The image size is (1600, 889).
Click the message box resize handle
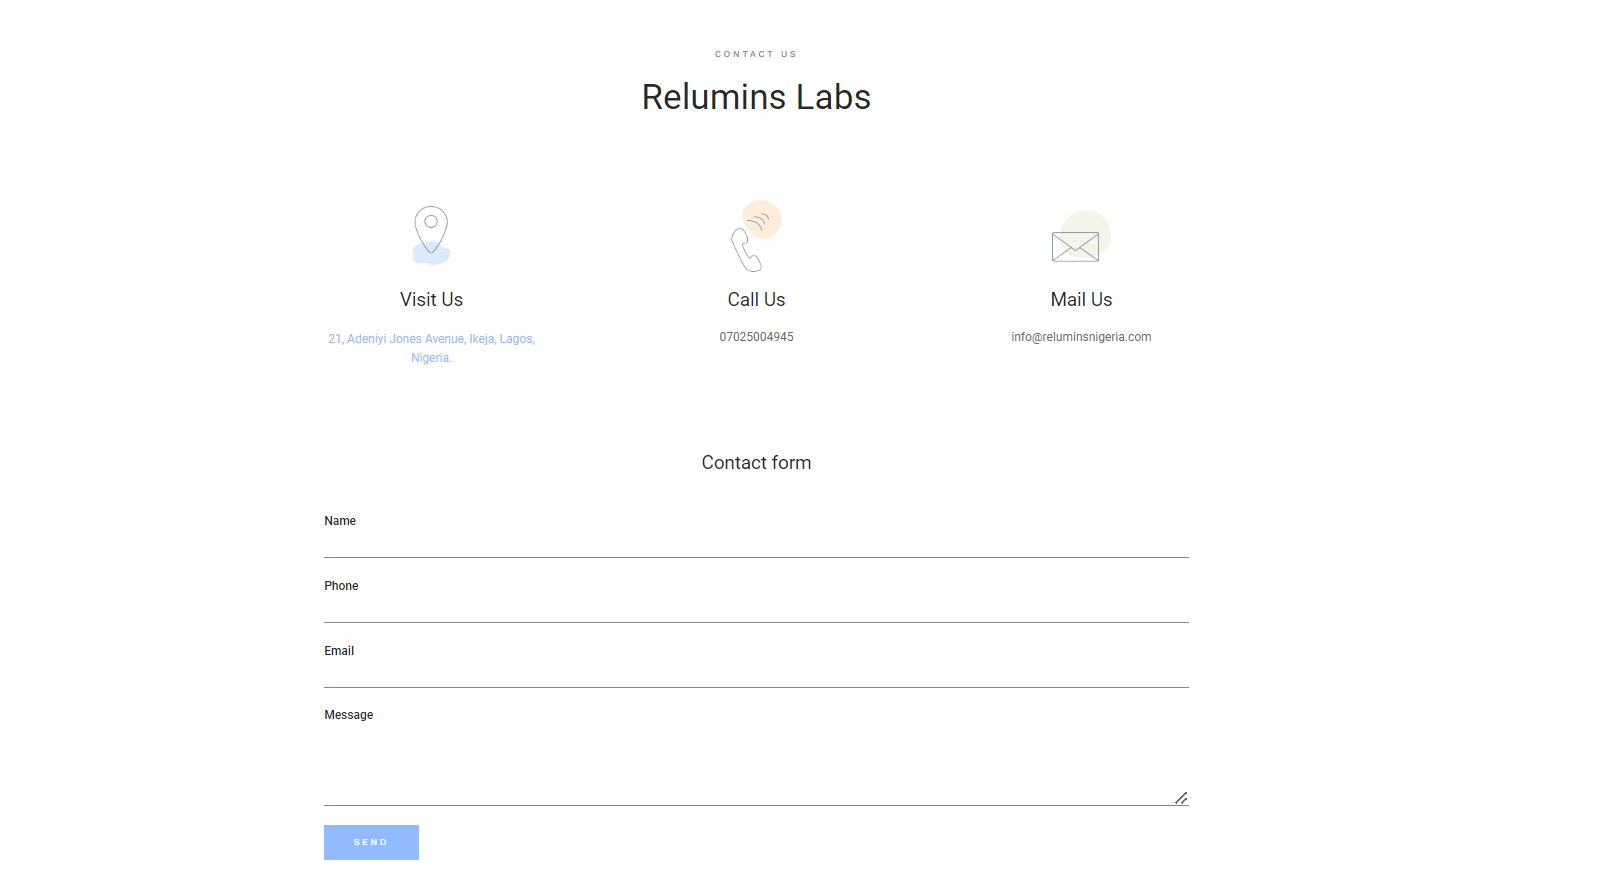point(1181,797)
